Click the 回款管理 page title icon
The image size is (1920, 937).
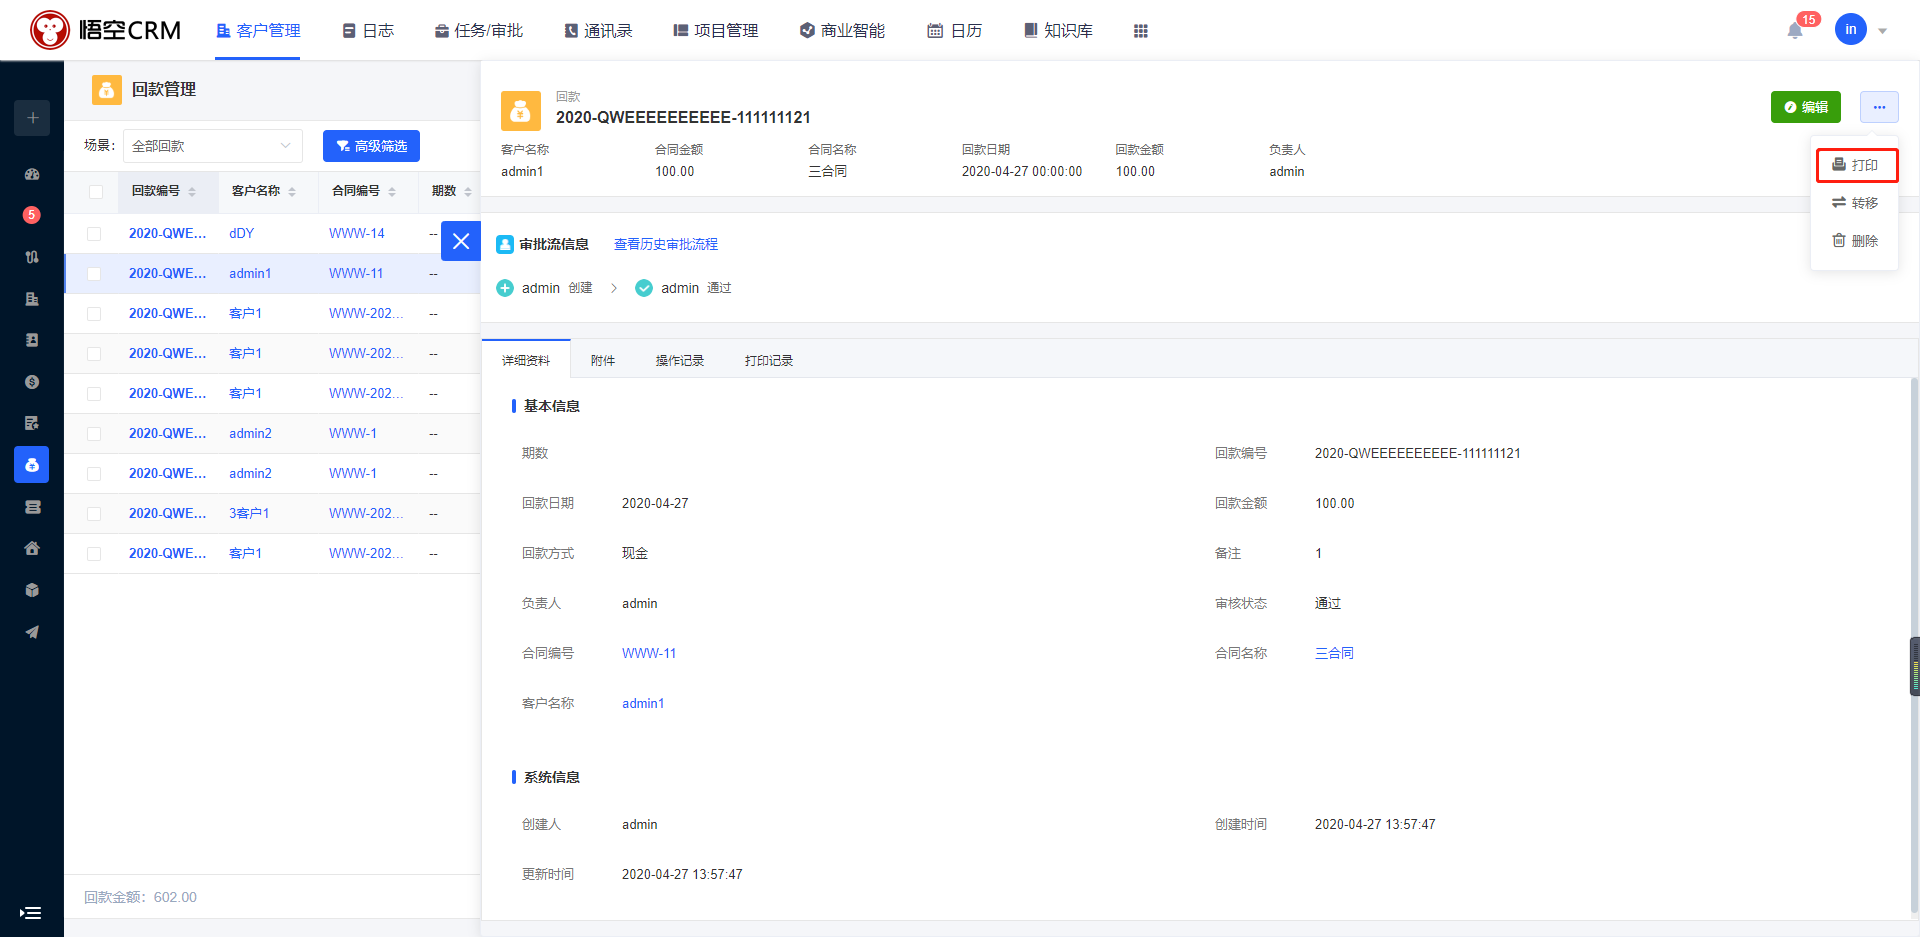pyautogui.click(x=107, y=90)
